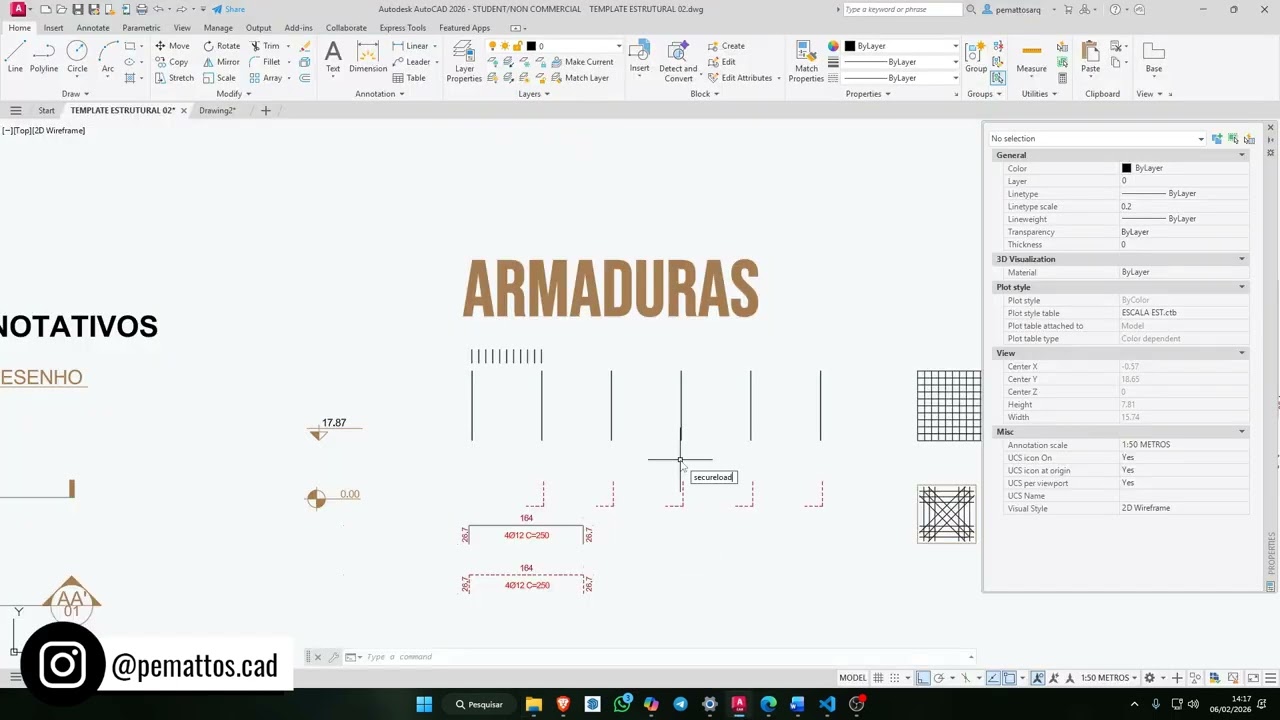Expand the Draw panel flyout
The image size is (1280, 720).
click(x=75, y=94)
